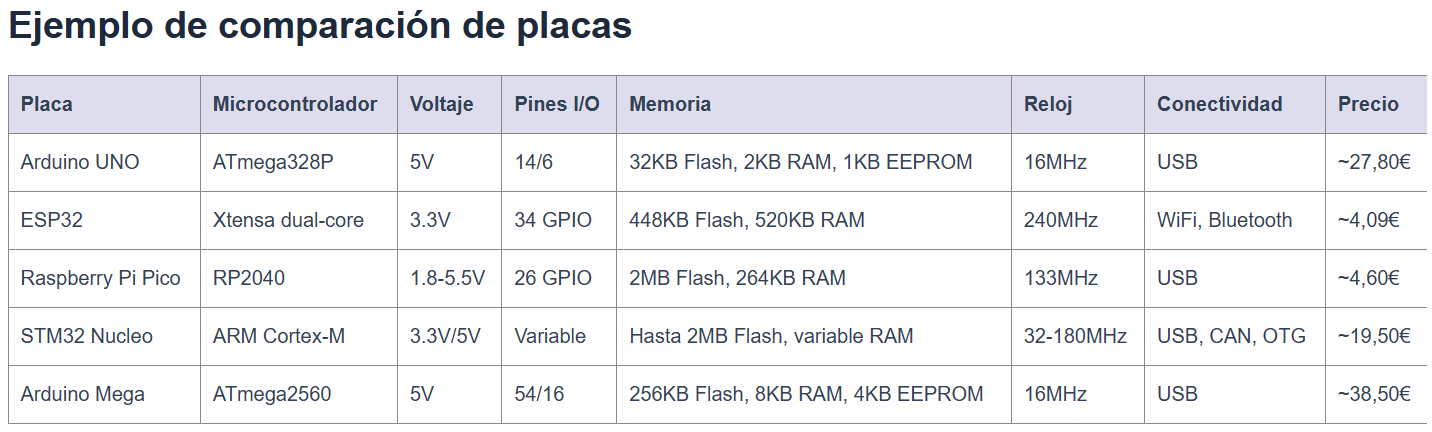Click the Arduino Mega cell

point(83,394)
